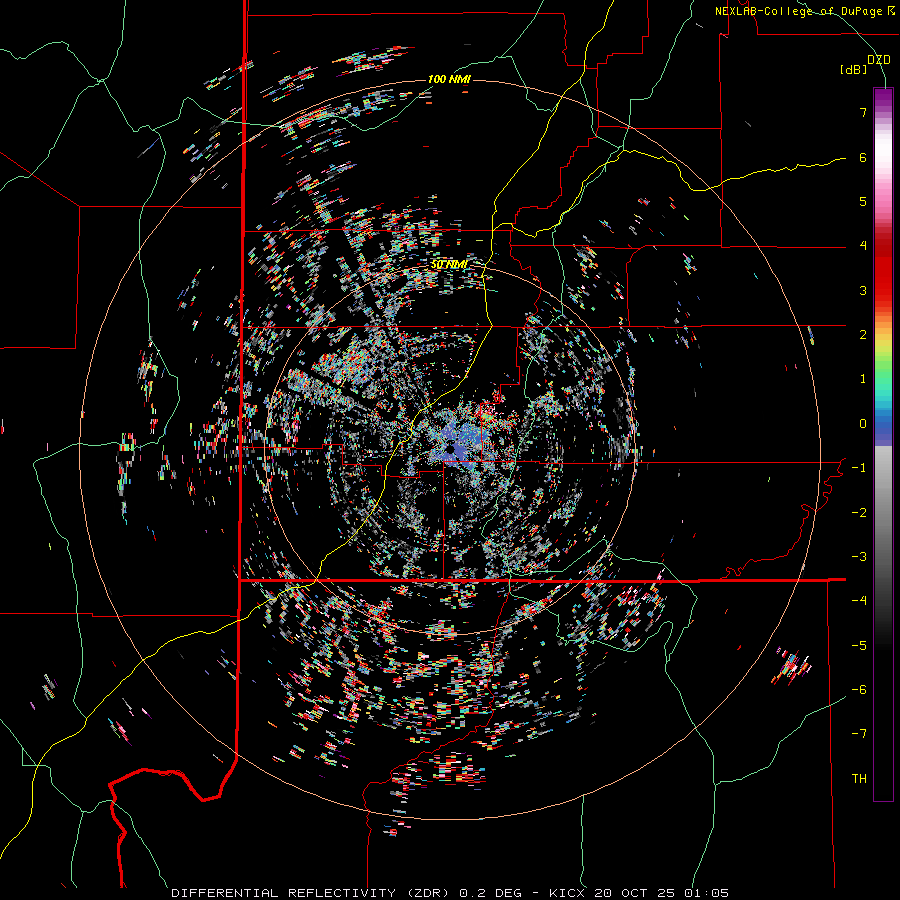Image resolution: width=900 pixels, height=900 pixels.
Task: Click the positive 1 value on the ZDR scale
Action: [863, 379]
